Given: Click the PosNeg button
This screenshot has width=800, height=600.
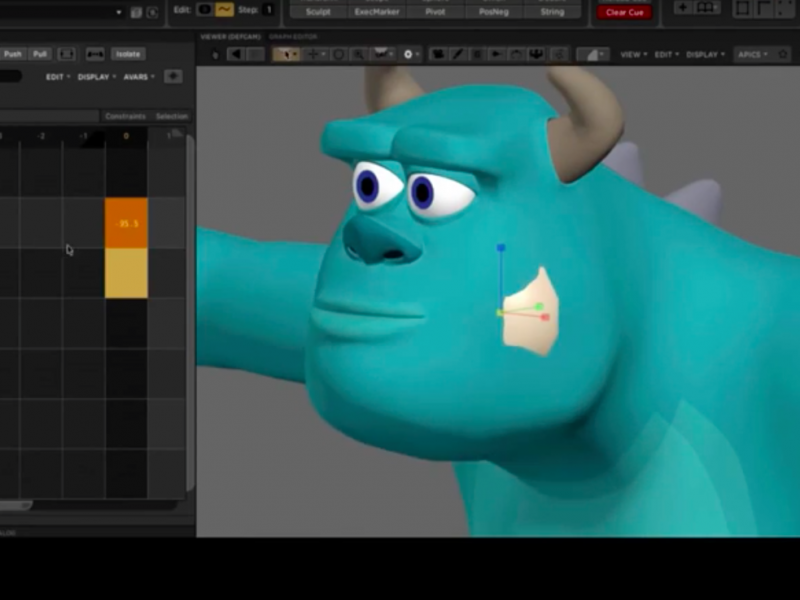Looking at the screenshot, I should (x=494, y=12).
